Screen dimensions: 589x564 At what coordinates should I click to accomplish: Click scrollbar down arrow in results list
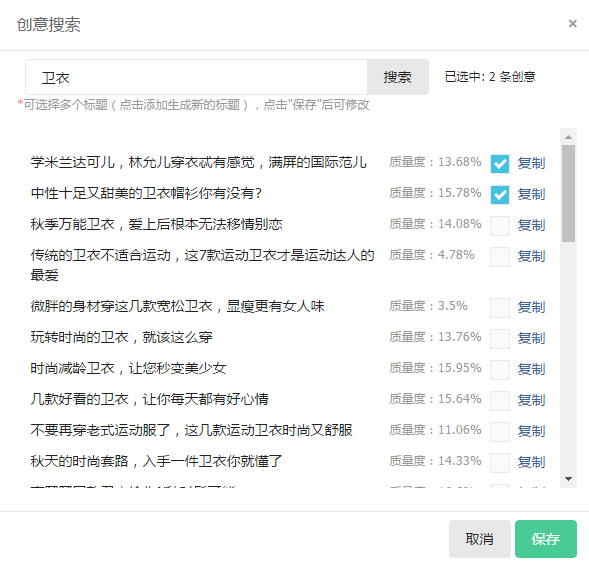(568, 479)
